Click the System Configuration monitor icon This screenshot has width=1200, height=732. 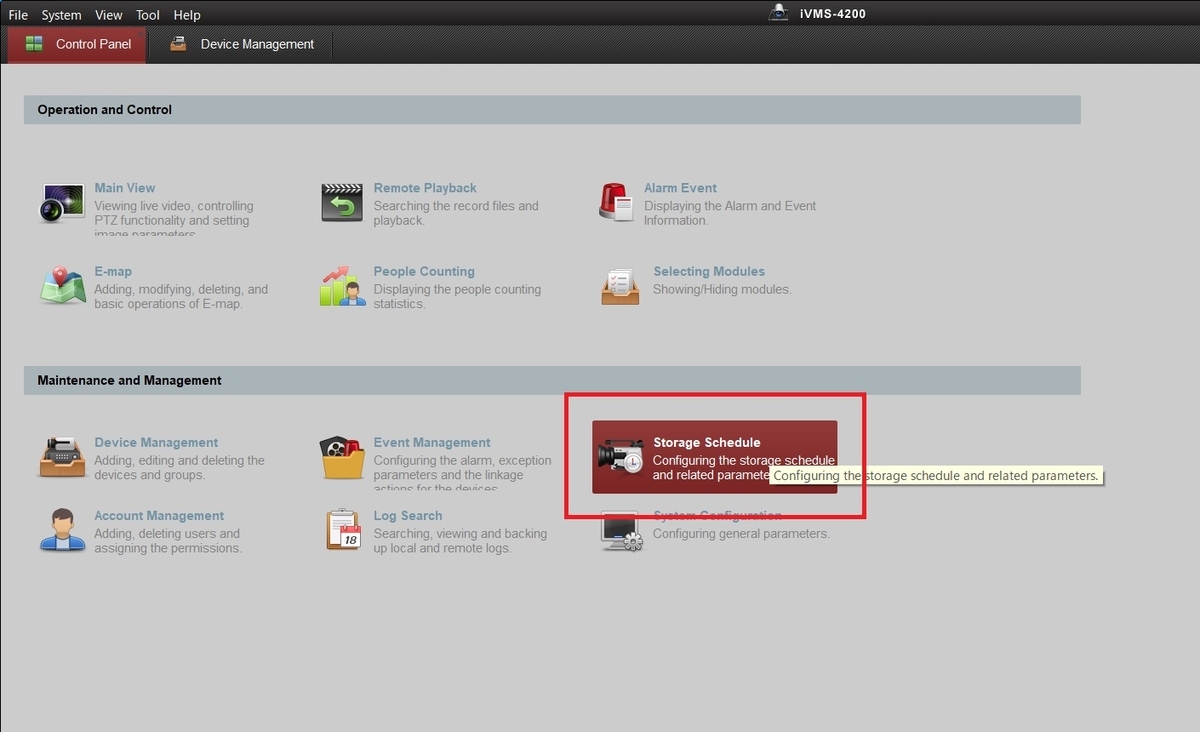tap(621, 530)
